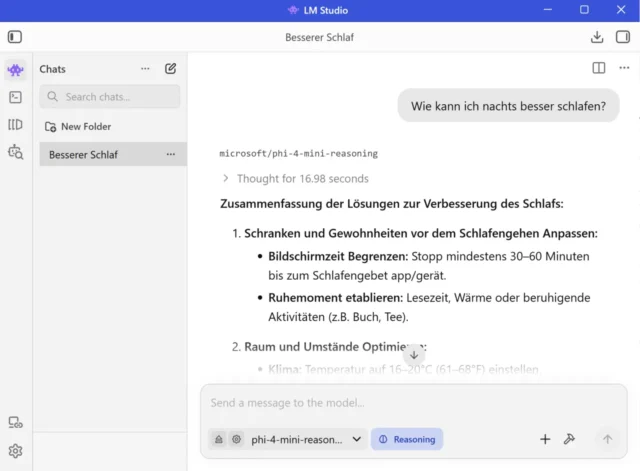The height and width of the screenshot is (471, 640).
Task: Toggle the left sidebar panel
Action: pyautogui.click(x=15, y=37)
